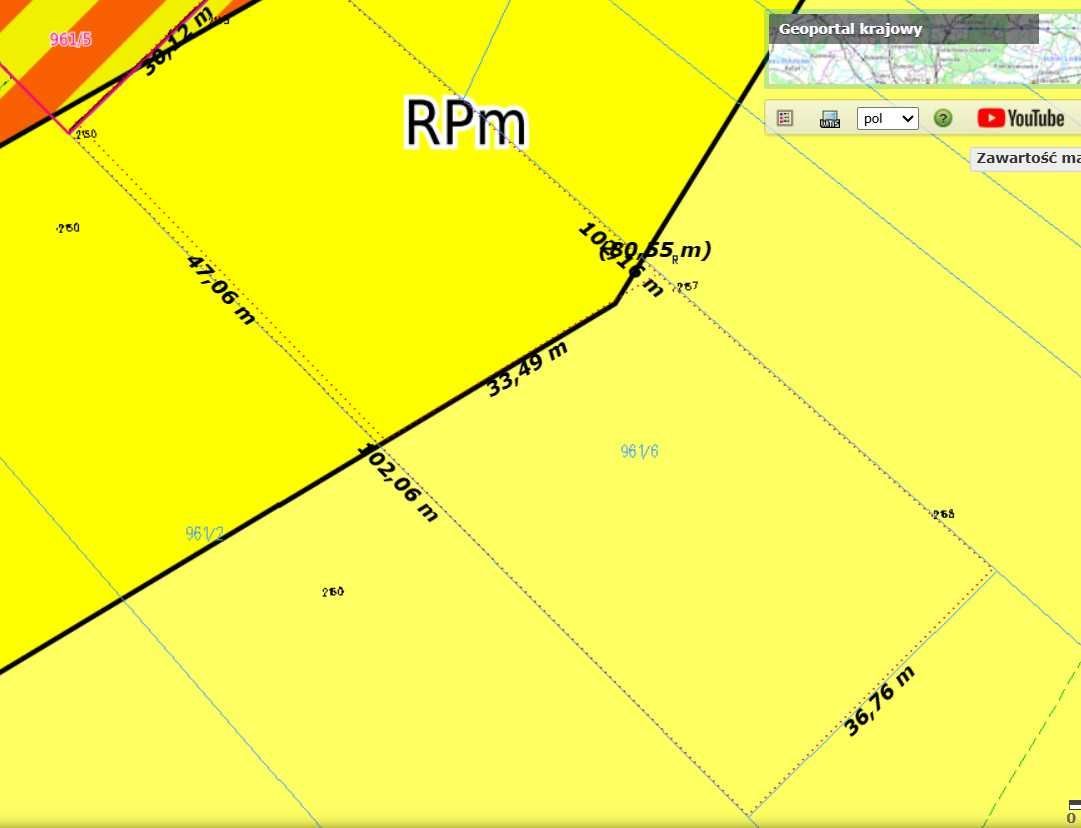Click the 33,49 m measurement label
The image size is (1081, 828).
(x=527, y=369)
